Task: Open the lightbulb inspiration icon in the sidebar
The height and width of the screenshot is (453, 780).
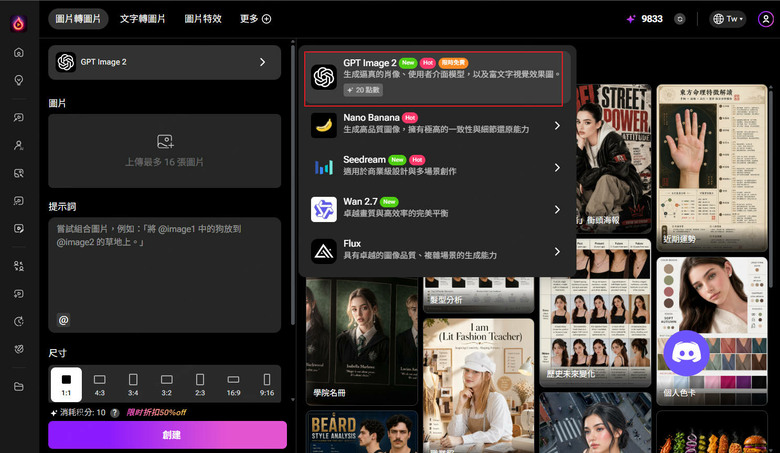Action: [19, 80]
